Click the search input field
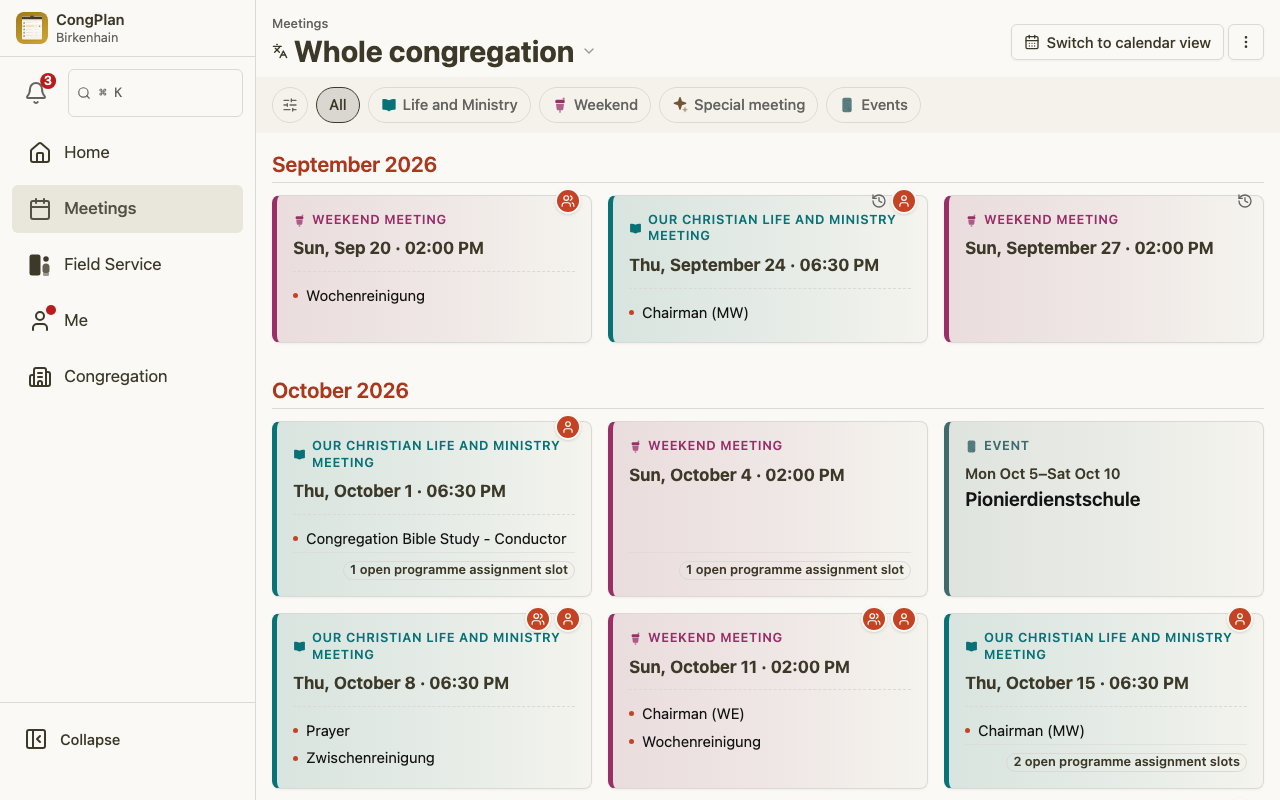 (155, 93)
